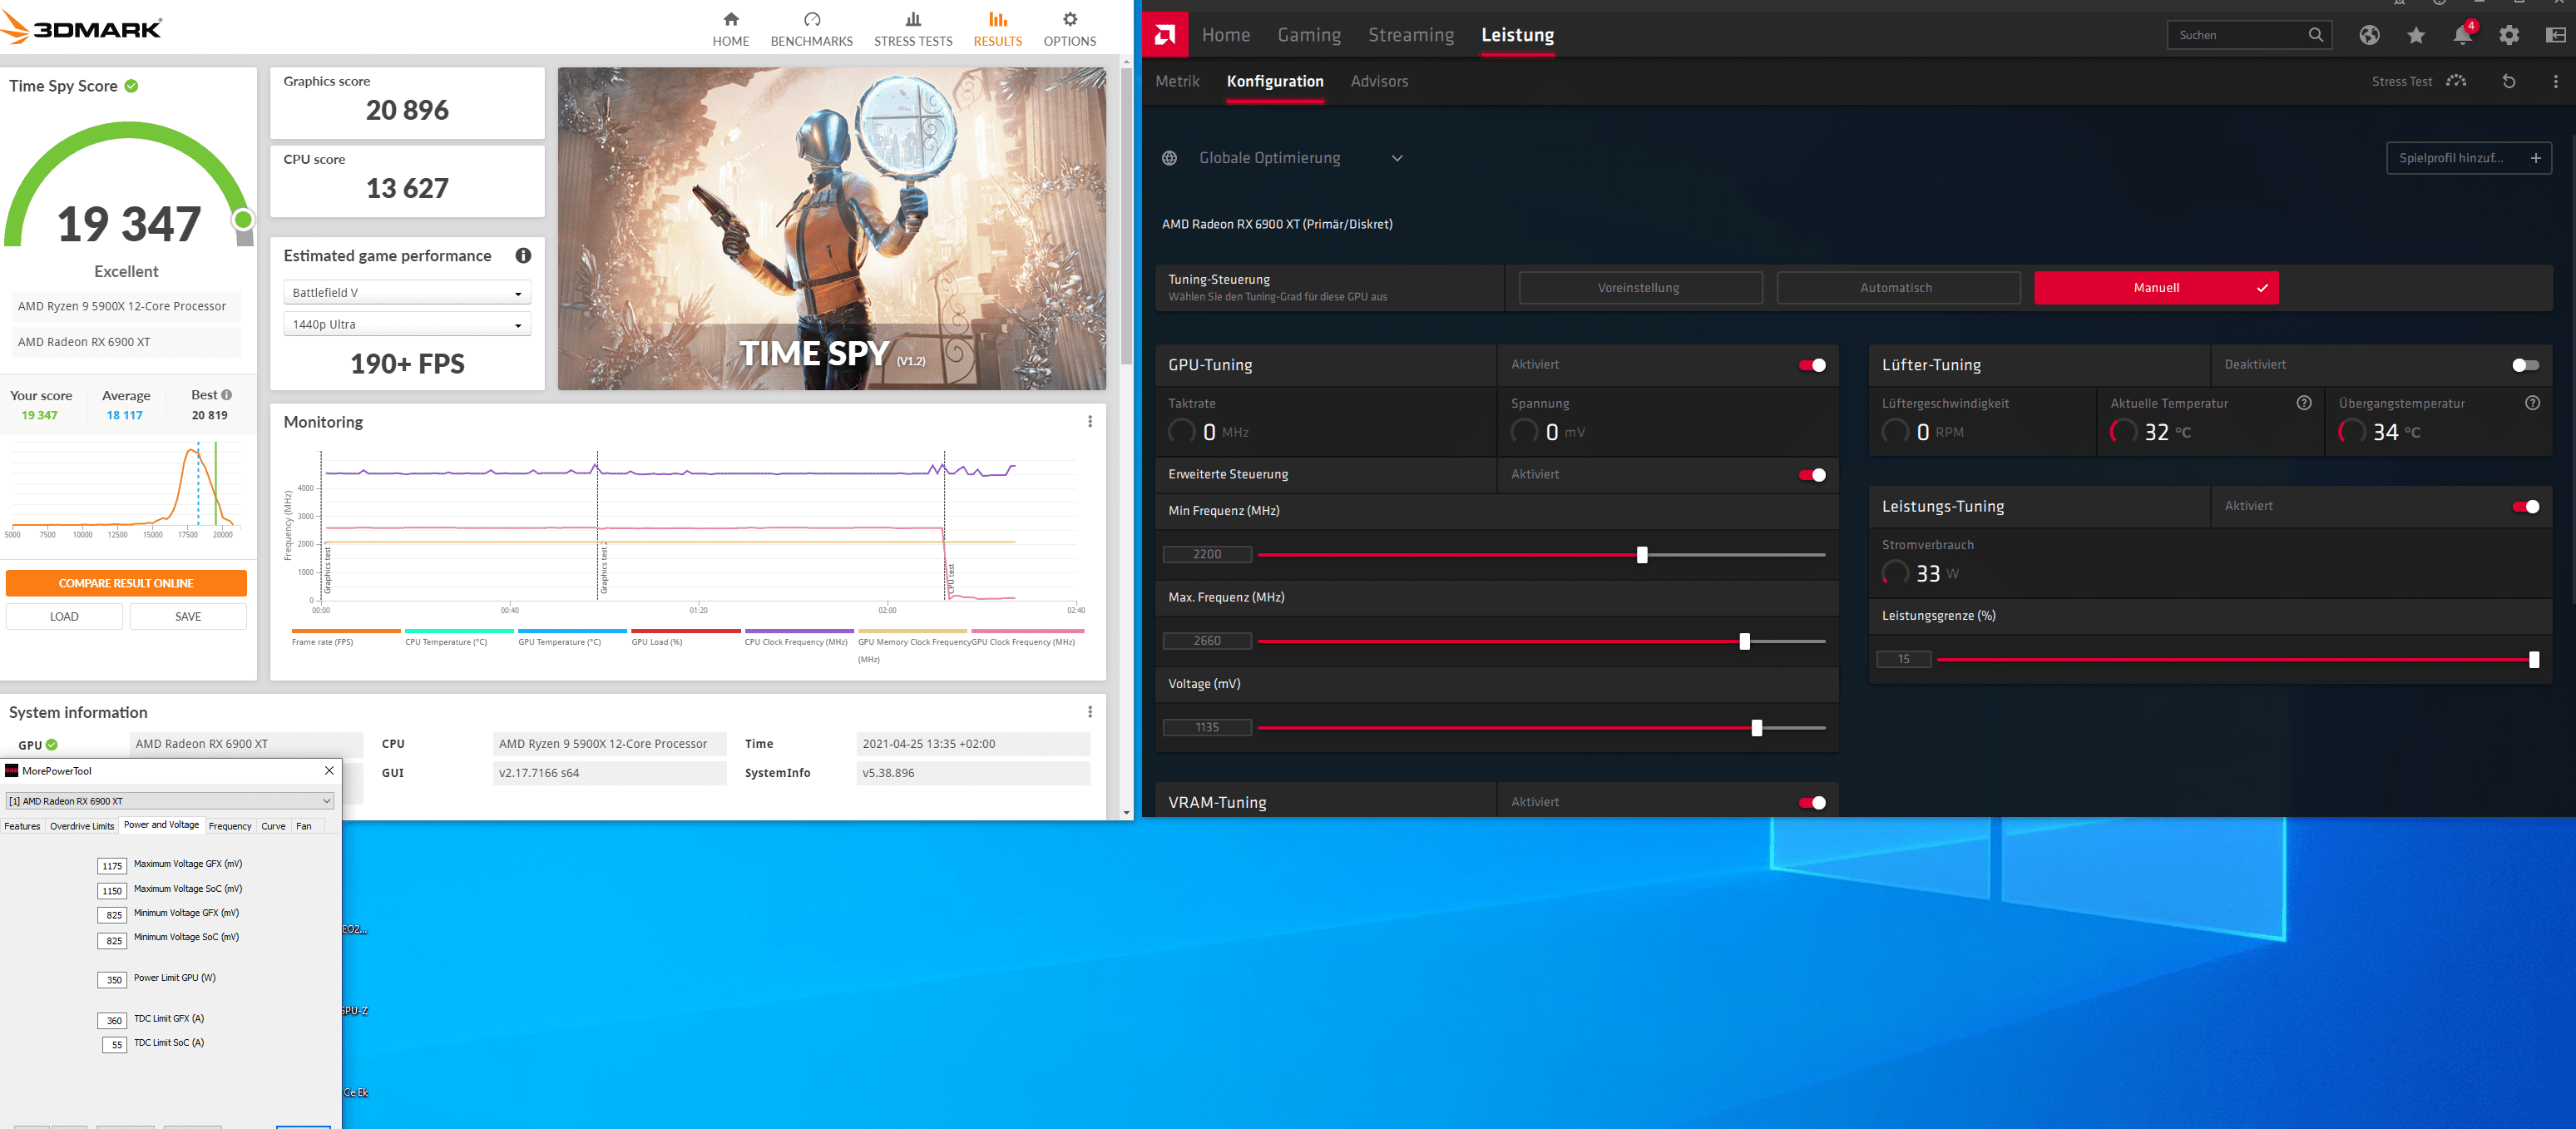Click the Globale Optimierung globe icon
This screenshot has height=1129, width=2576.
point(1169,158)
